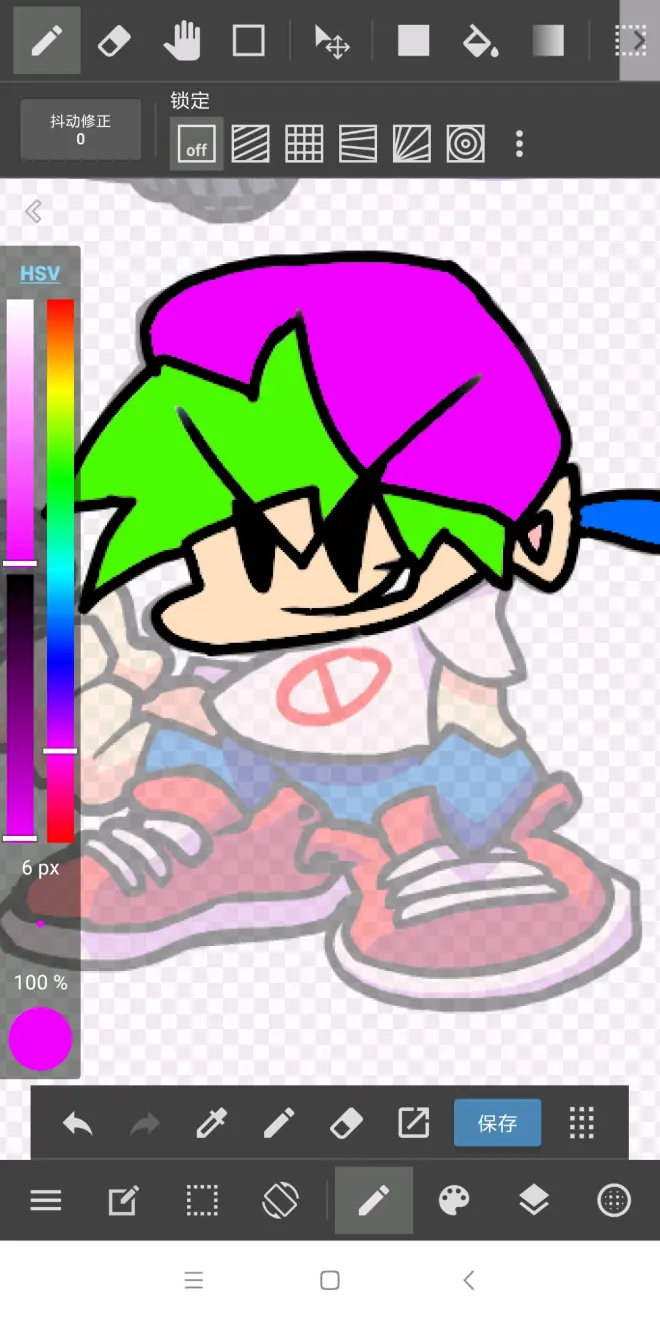Tap the blue 保存 save button
The width and height of the screenshot is (660, 1320).
[497, 1123]
